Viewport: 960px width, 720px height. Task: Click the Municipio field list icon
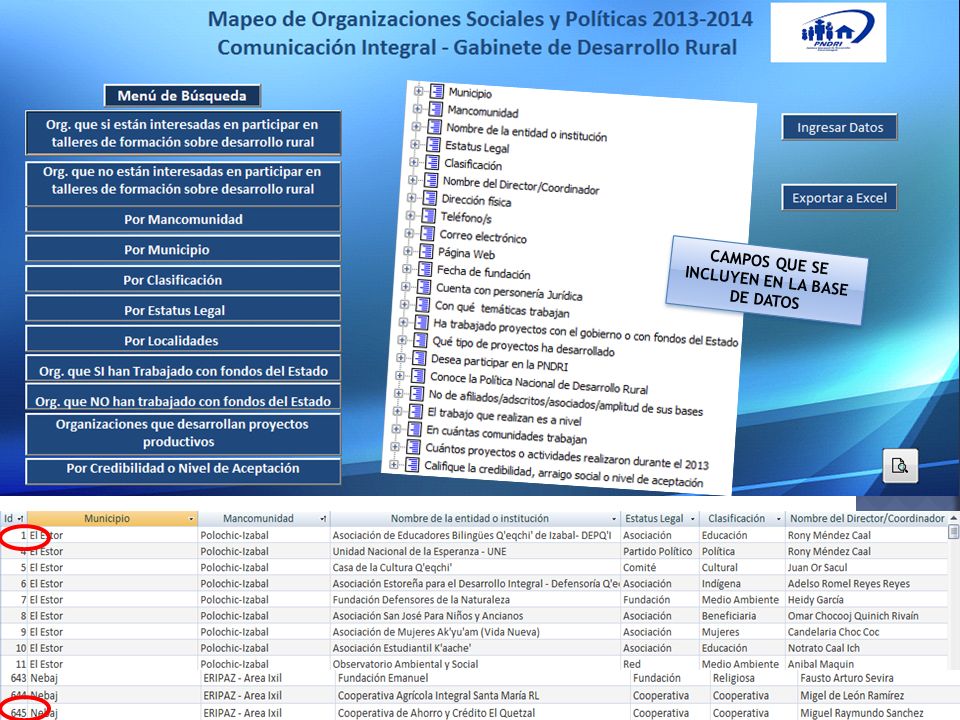437,91
